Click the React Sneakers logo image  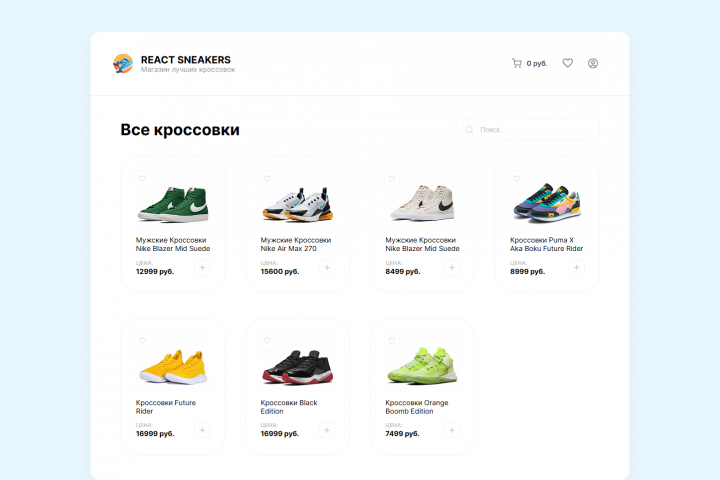tap(123, 63)
